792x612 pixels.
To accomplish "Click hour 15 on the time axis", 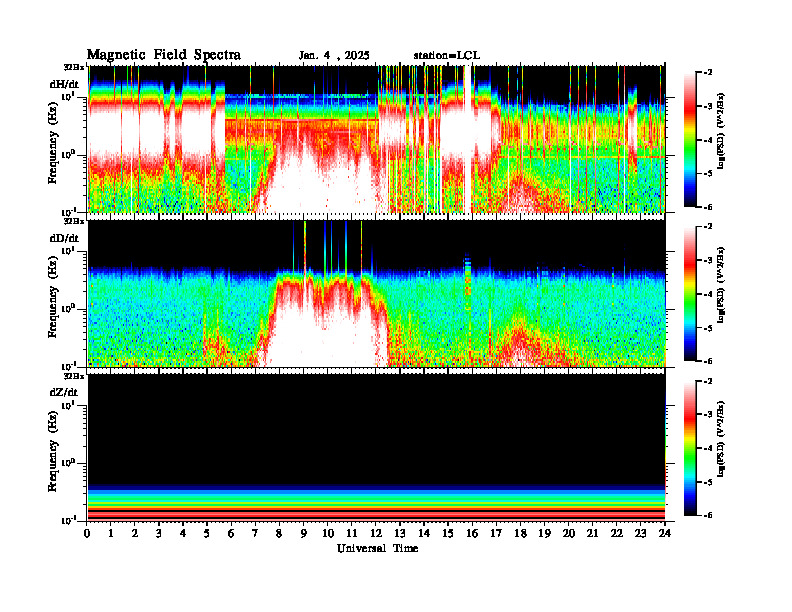I will tap(448, 533).
